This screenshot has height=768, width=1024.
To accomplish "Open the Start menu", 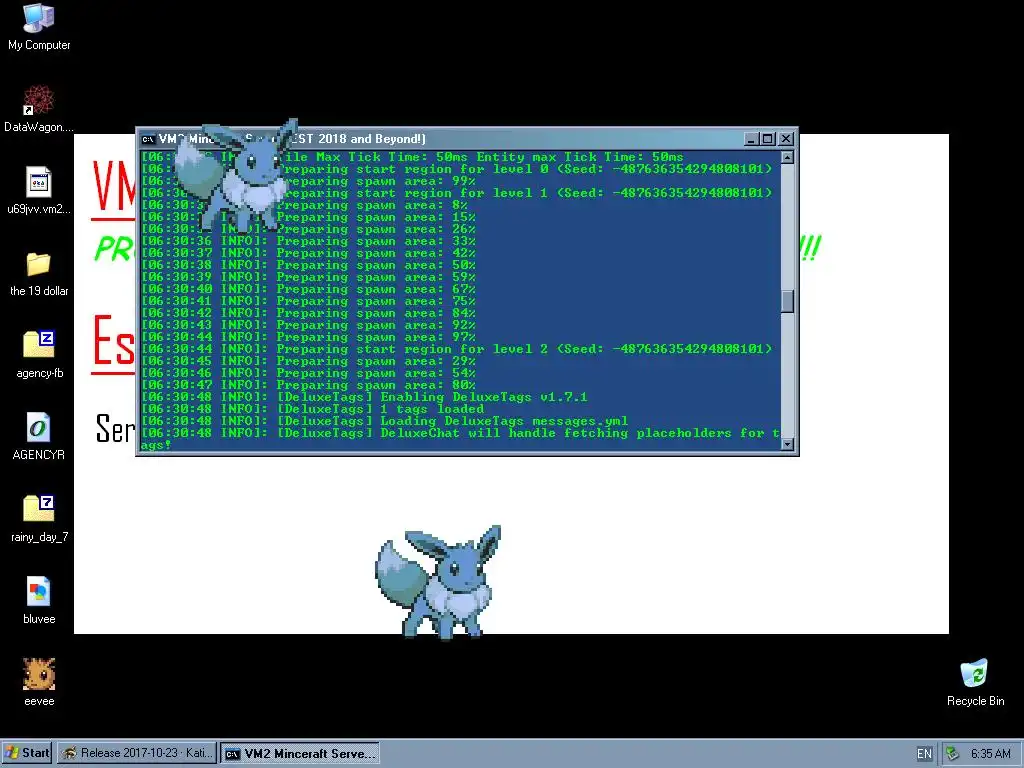I will pos(27,753).
